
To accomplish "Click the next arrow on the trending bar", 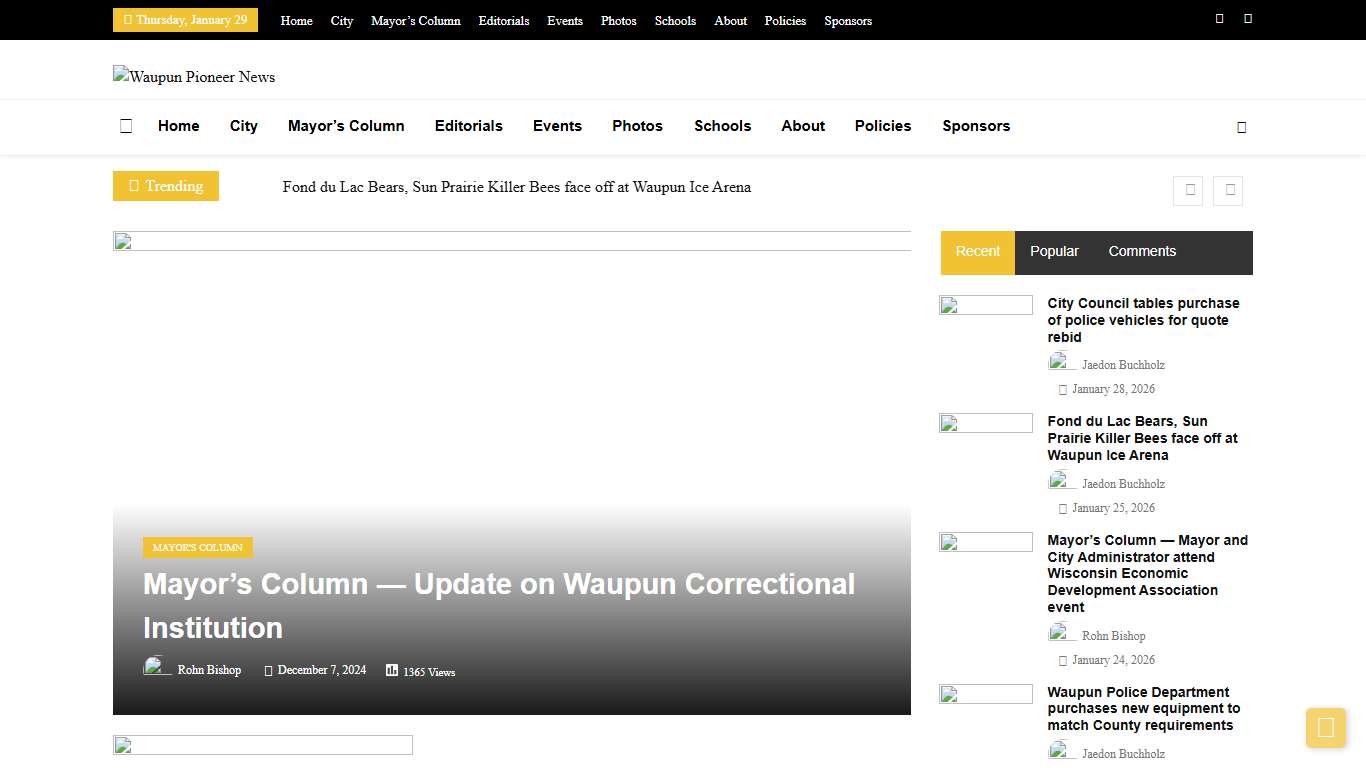I will [x=1227, y=190].
